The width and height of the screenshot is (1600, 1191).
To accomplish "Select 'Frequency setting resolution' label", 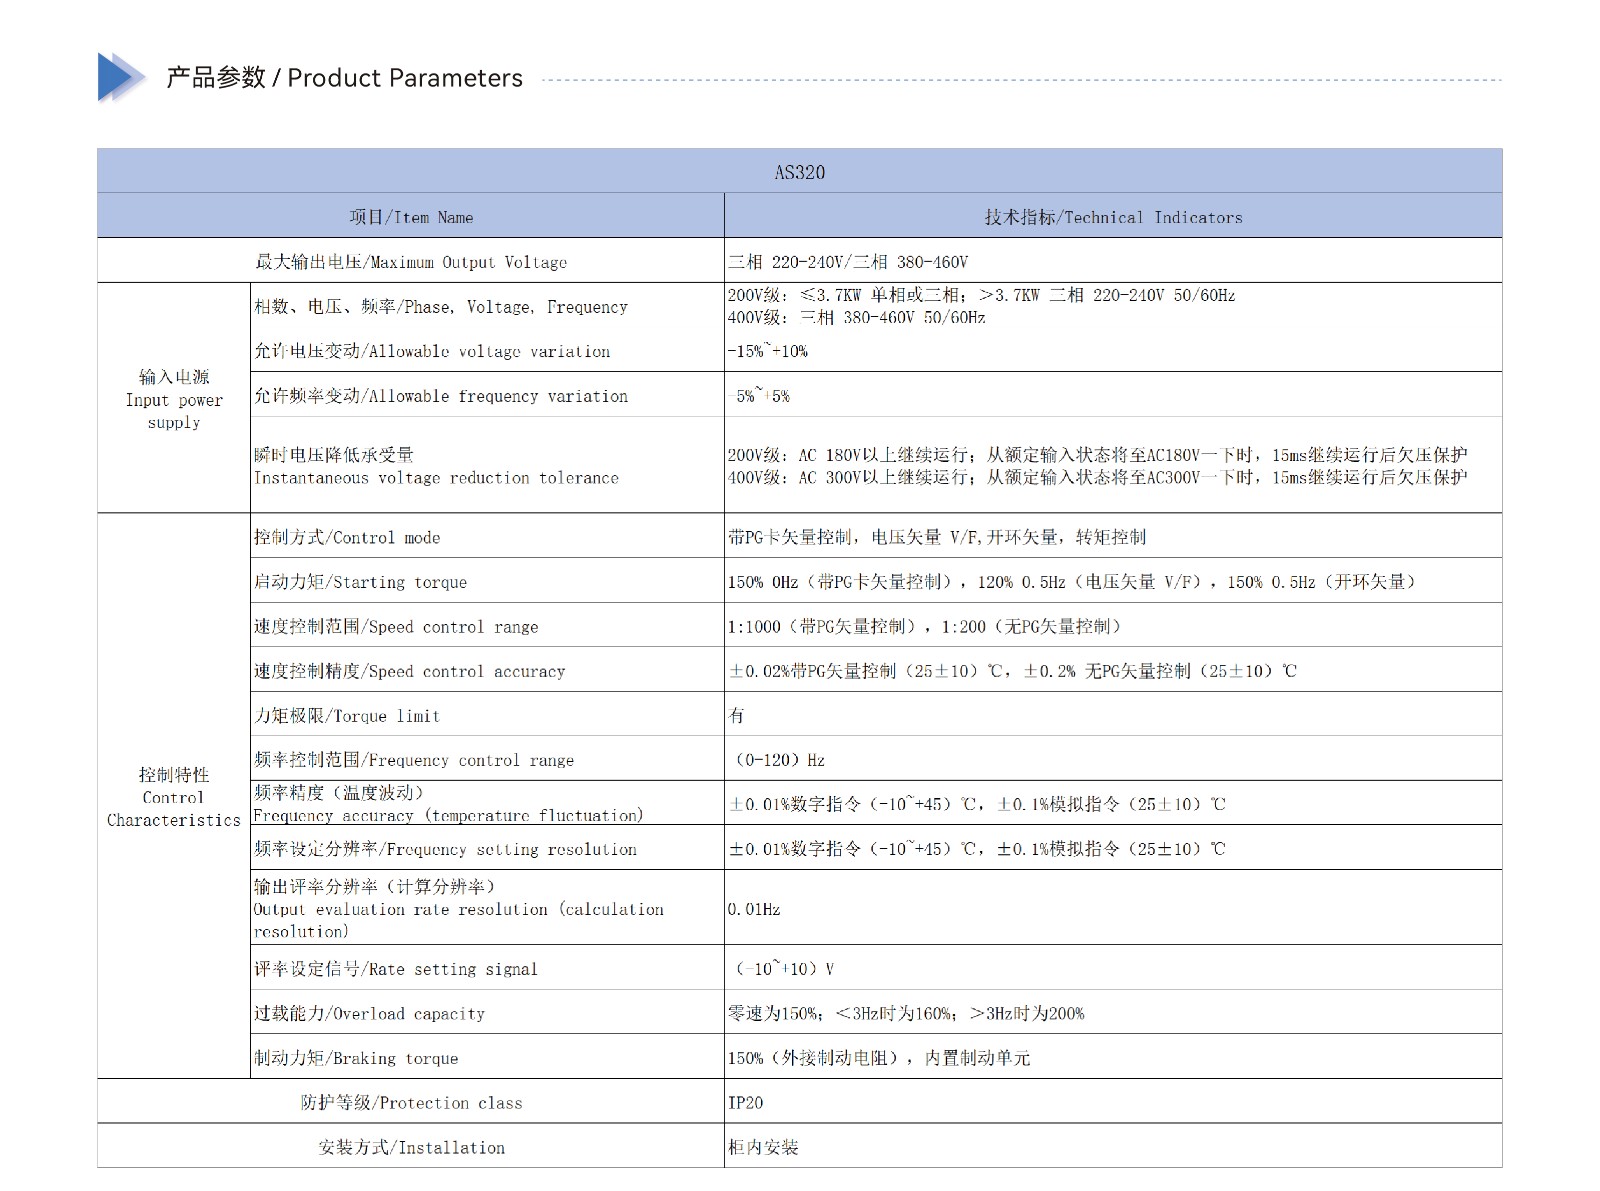I will coord(445,849).
